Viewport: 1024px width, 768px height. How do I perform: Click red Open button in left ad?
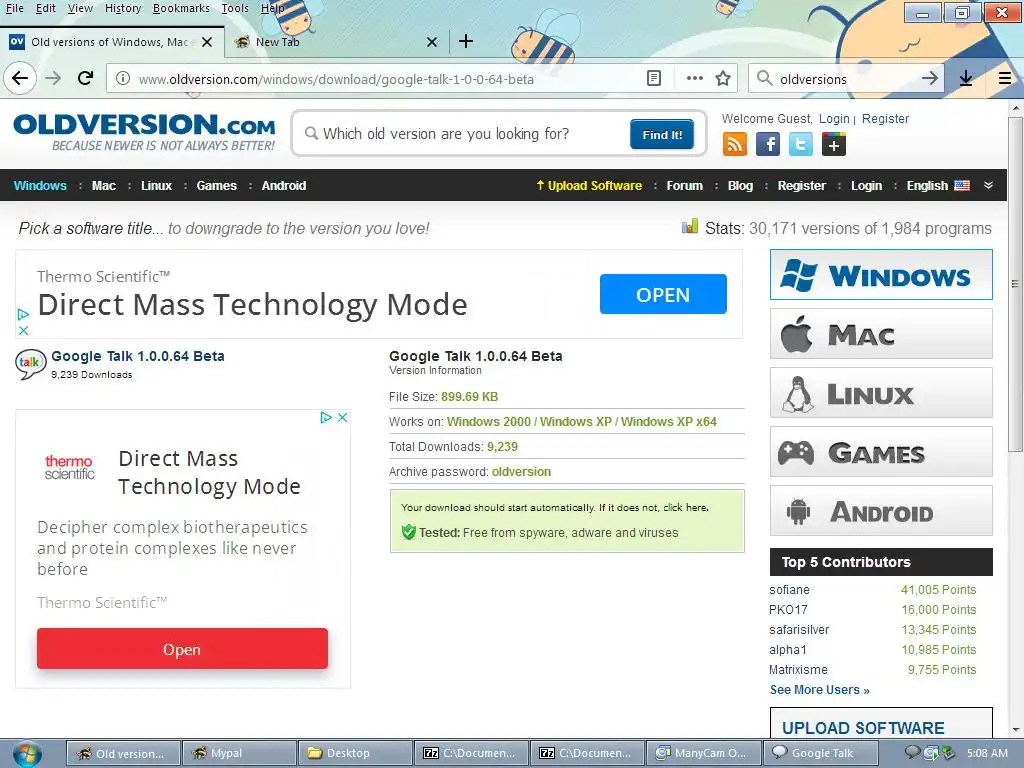[x=182, y=649]
